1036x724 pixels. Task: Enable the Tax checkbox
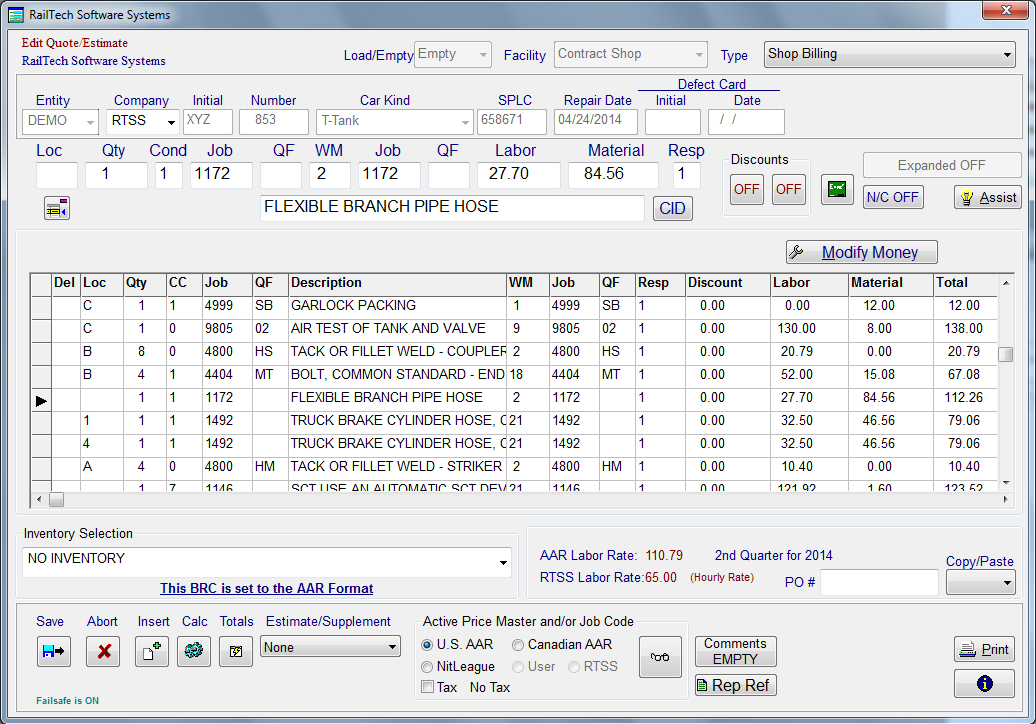coord(428,687)
